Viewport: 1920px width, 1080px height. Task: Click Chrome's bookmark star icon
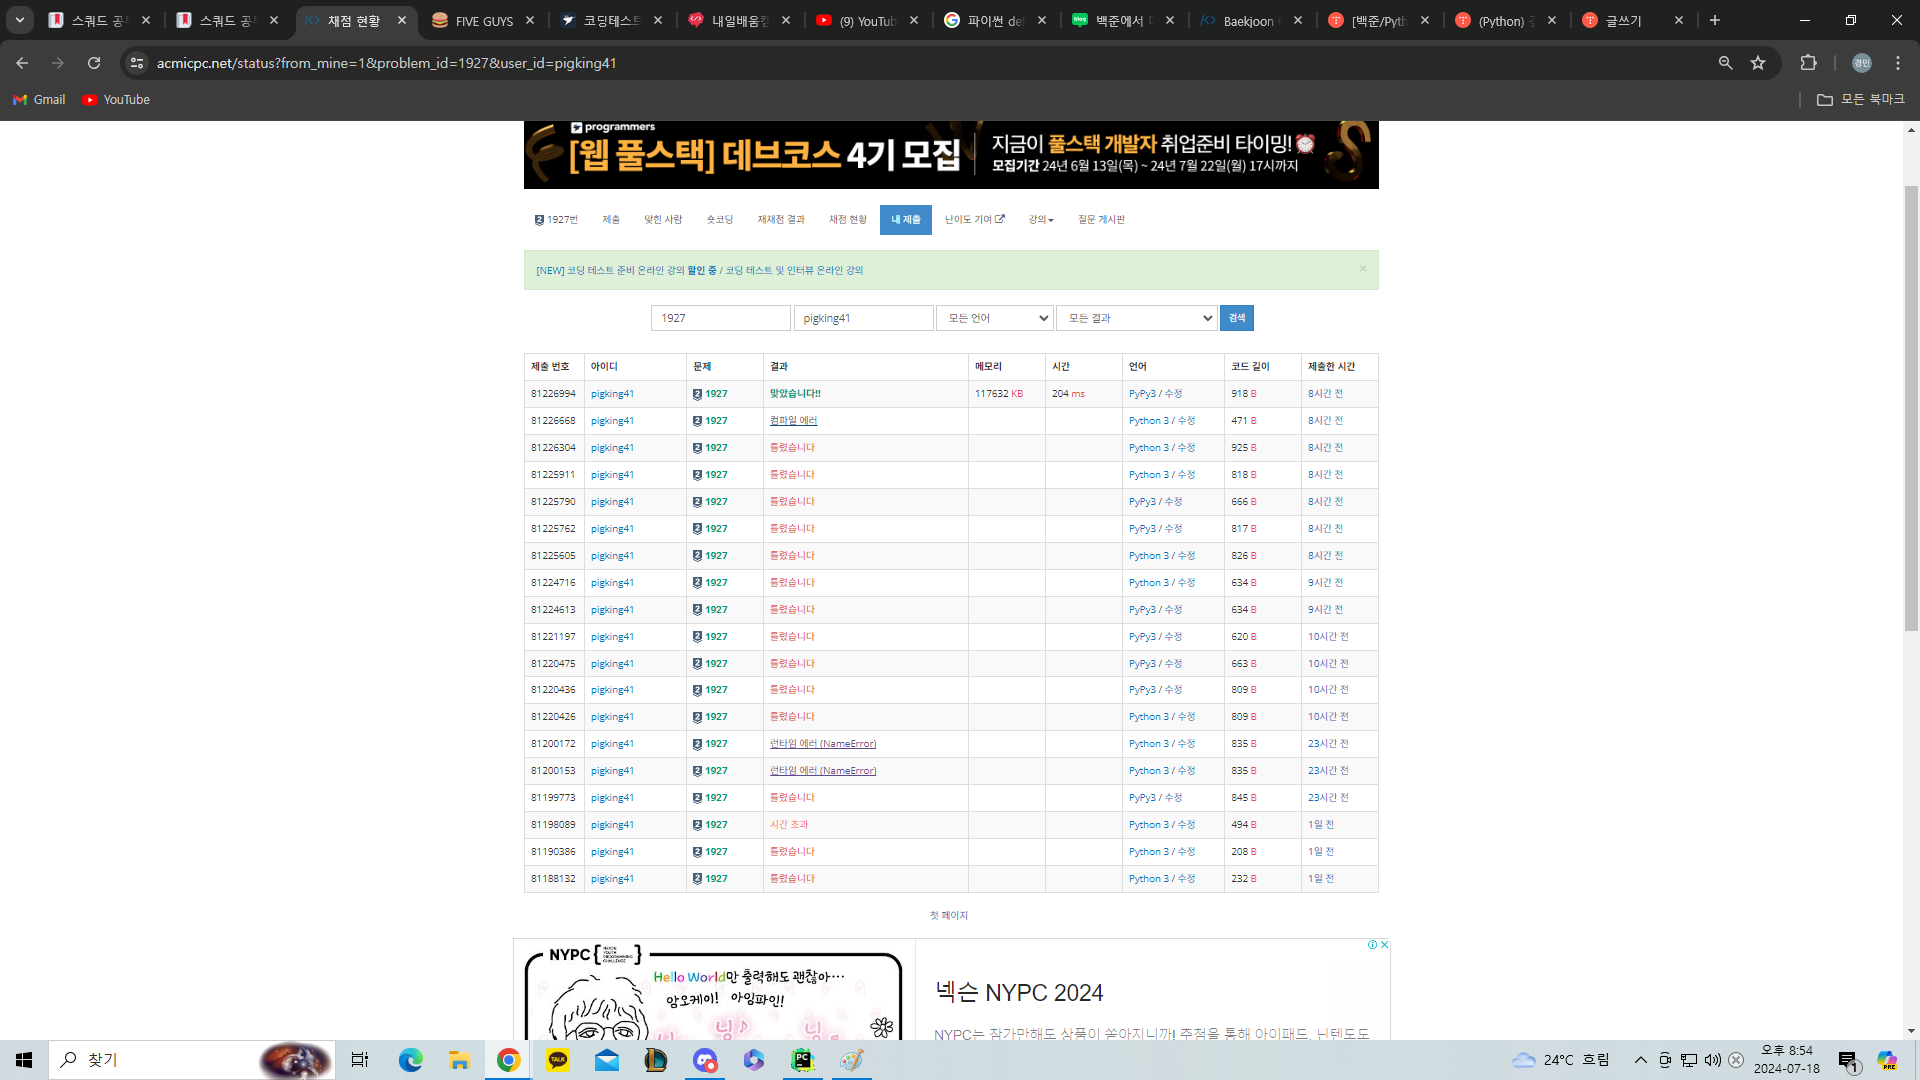pos(1758,63)
